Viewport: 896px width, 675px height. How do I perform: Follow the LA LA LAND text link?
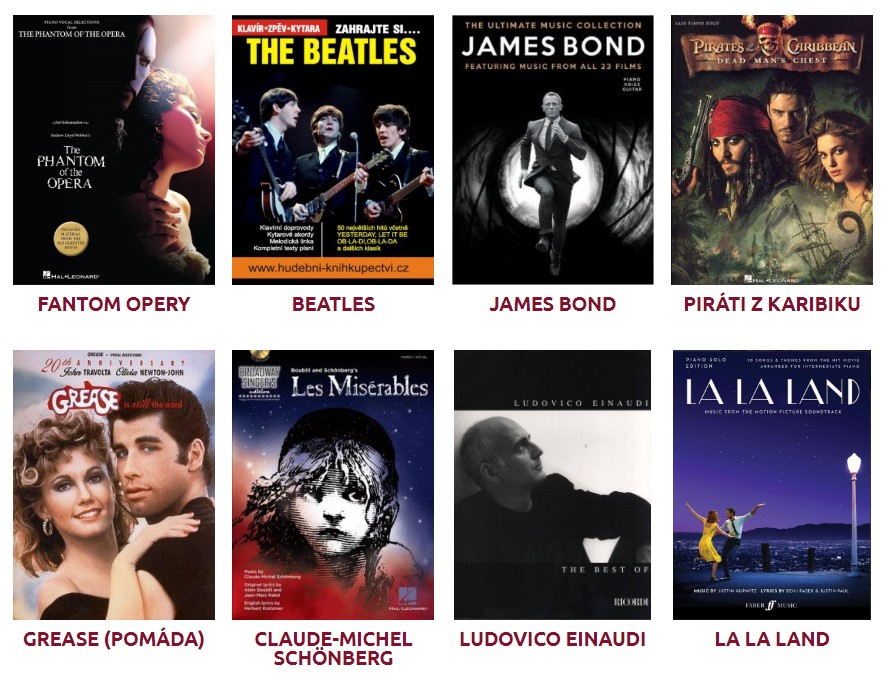click(771, 639)
